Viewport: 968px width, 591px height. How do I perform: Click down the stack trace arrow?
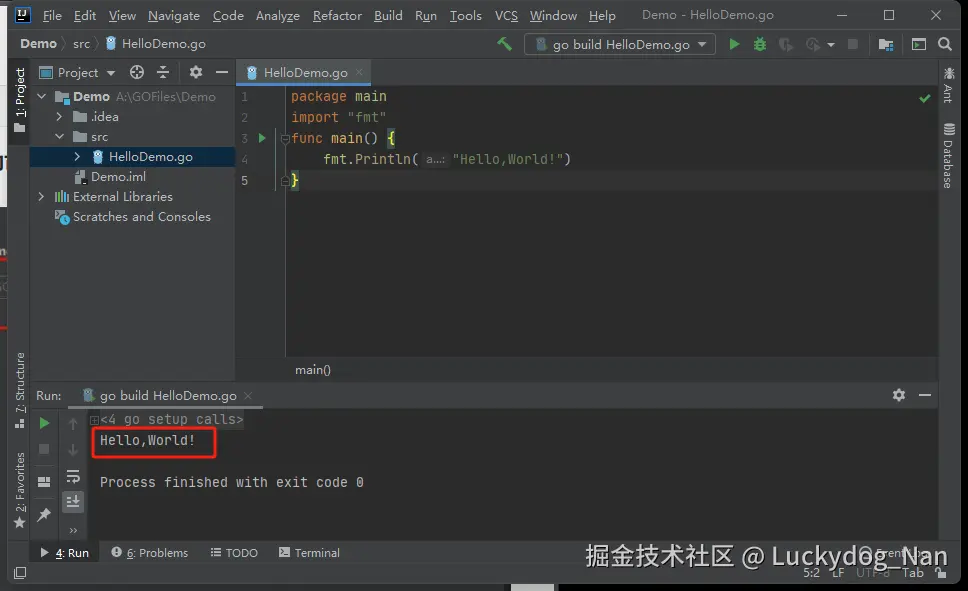[73, 450]
